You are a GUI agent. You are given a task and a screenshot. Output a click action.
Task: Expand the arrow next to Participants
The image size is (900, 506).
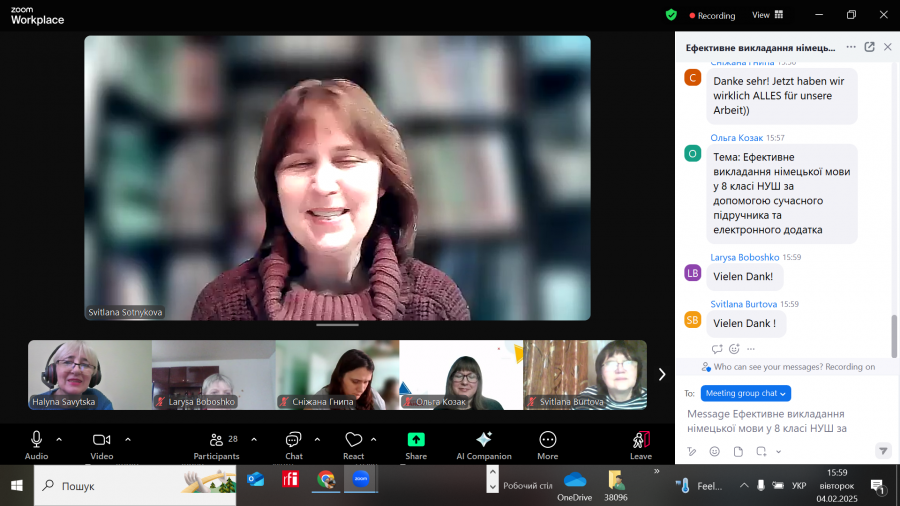pyautogui.click(x=254, y=439)
